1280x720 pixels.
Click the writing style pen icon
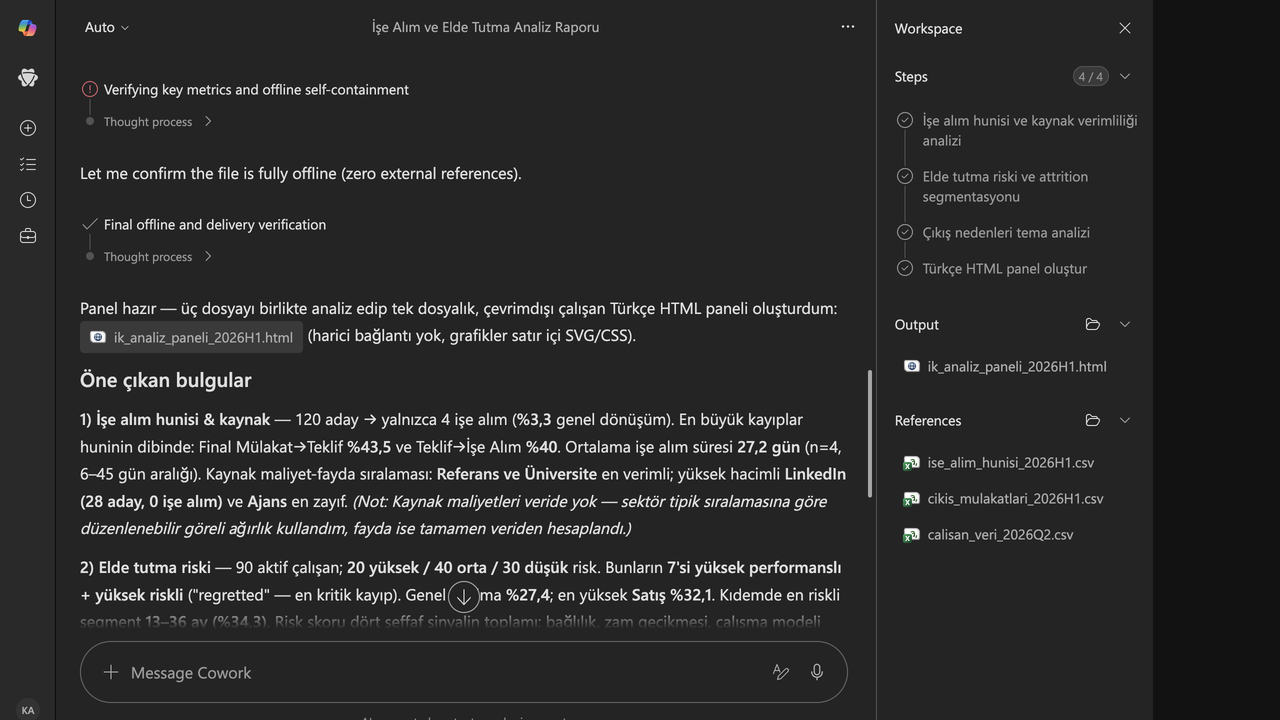click(781, 672)
